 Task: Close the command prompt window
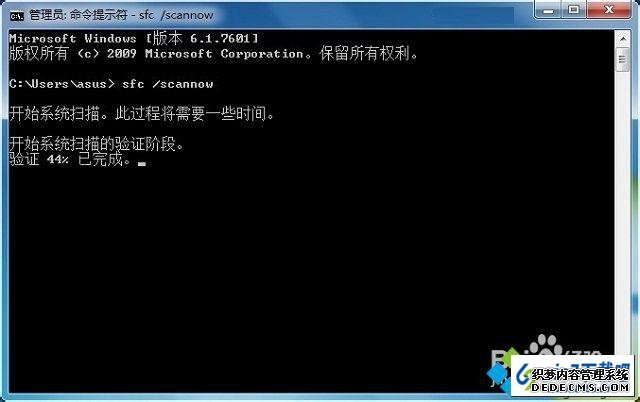[609, 10]
